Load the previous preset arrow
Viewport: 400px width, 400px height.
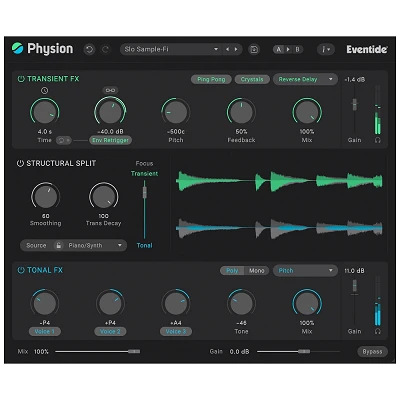click(x=227, y=49)
